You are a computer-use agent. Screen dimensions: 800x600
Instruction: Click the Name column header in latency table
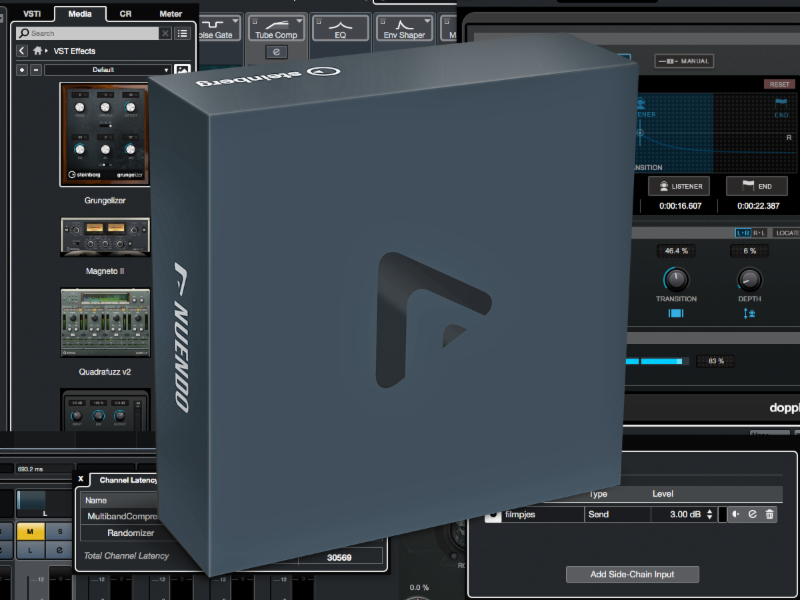[96, 501]
